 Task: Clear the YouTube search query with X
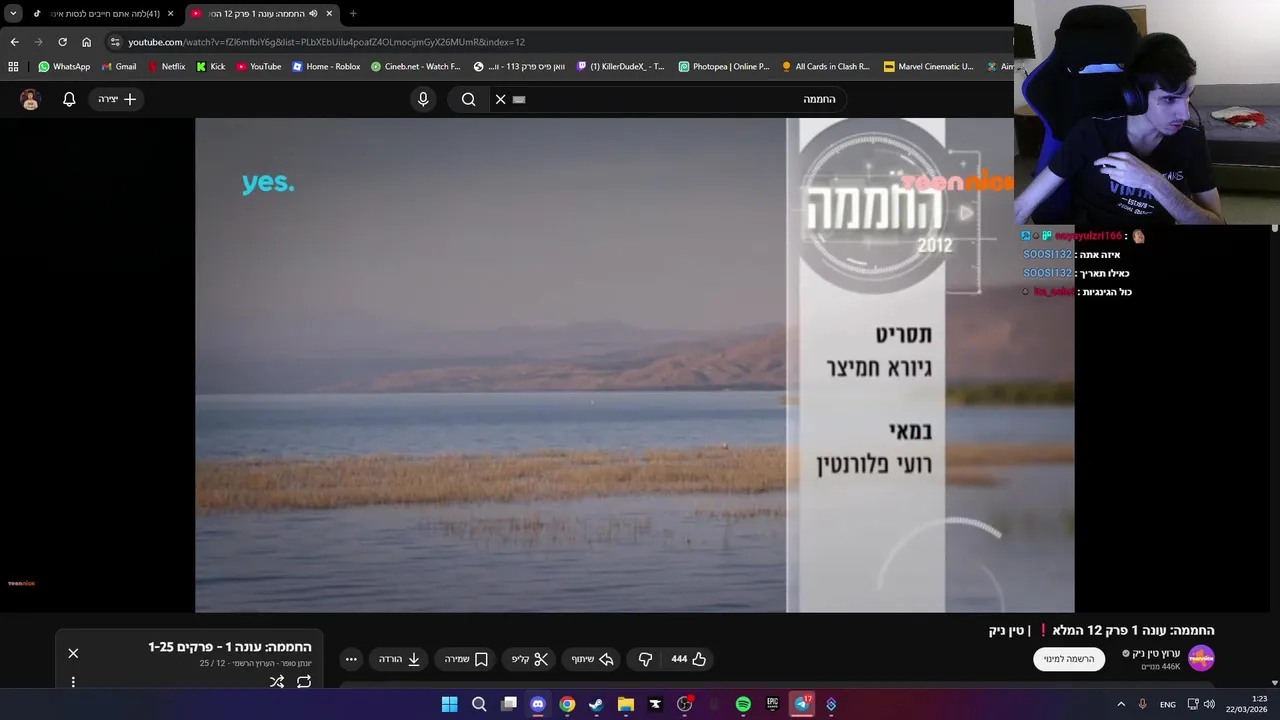(501, 99)
